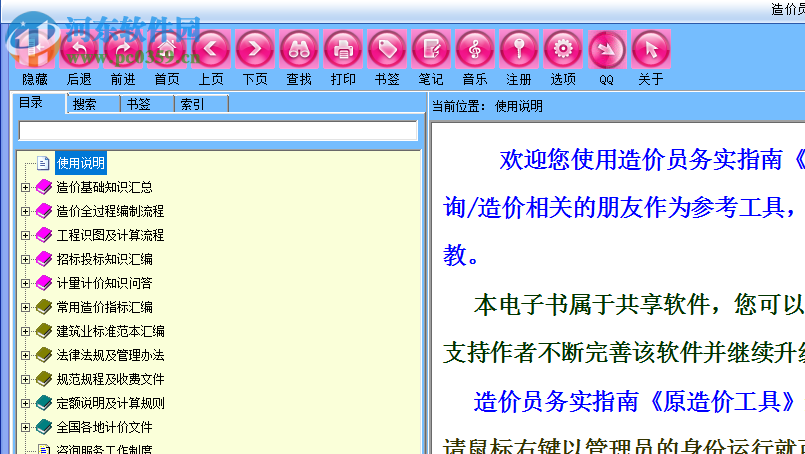The width and height of the screenshot is (805, 454).
Task: Expand the 招标投标知识汇编 node
Action: coord(25,259)
